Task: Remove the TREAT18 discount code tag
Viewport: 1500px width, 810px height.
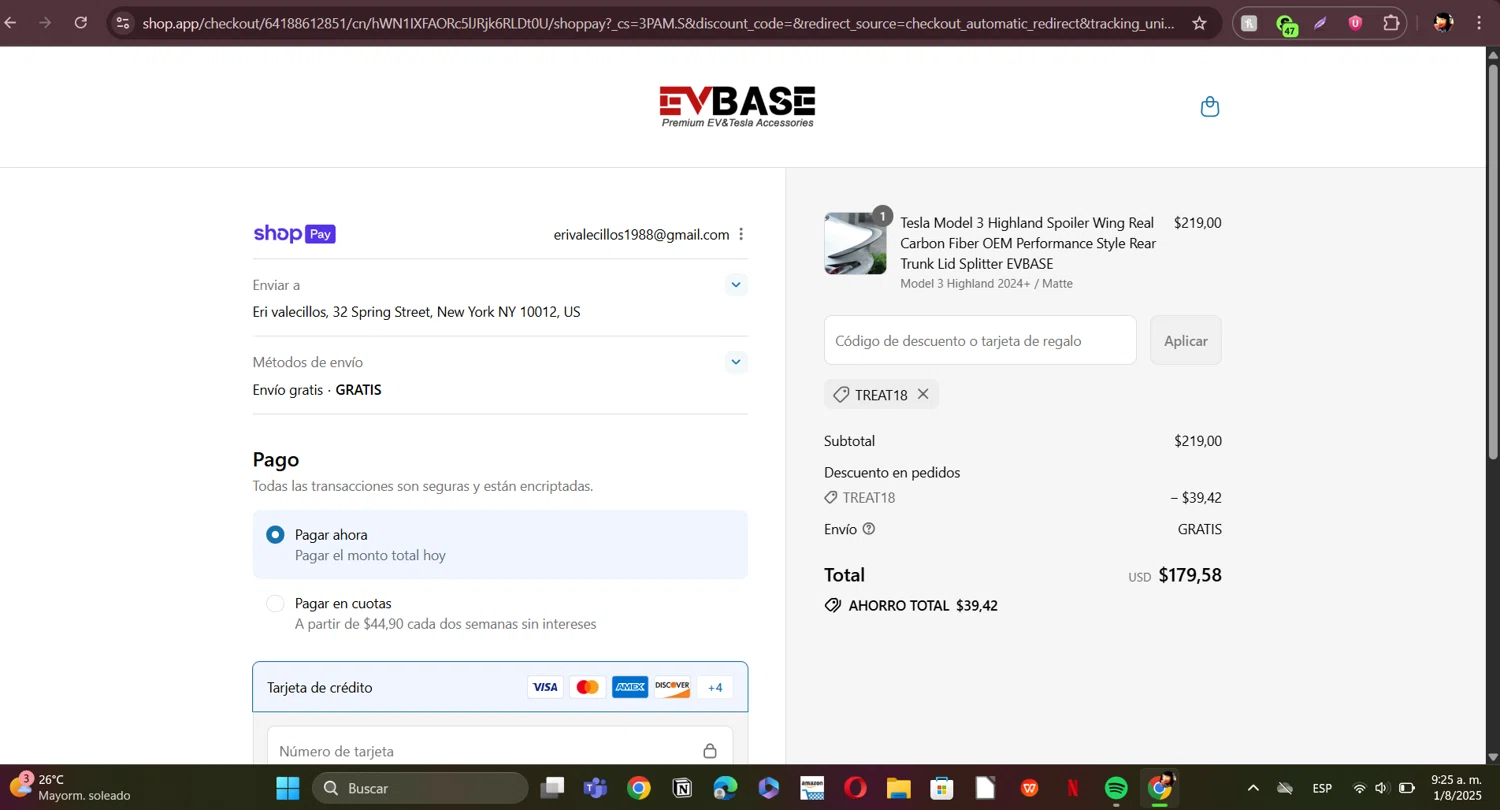Action: pos(923,394)
